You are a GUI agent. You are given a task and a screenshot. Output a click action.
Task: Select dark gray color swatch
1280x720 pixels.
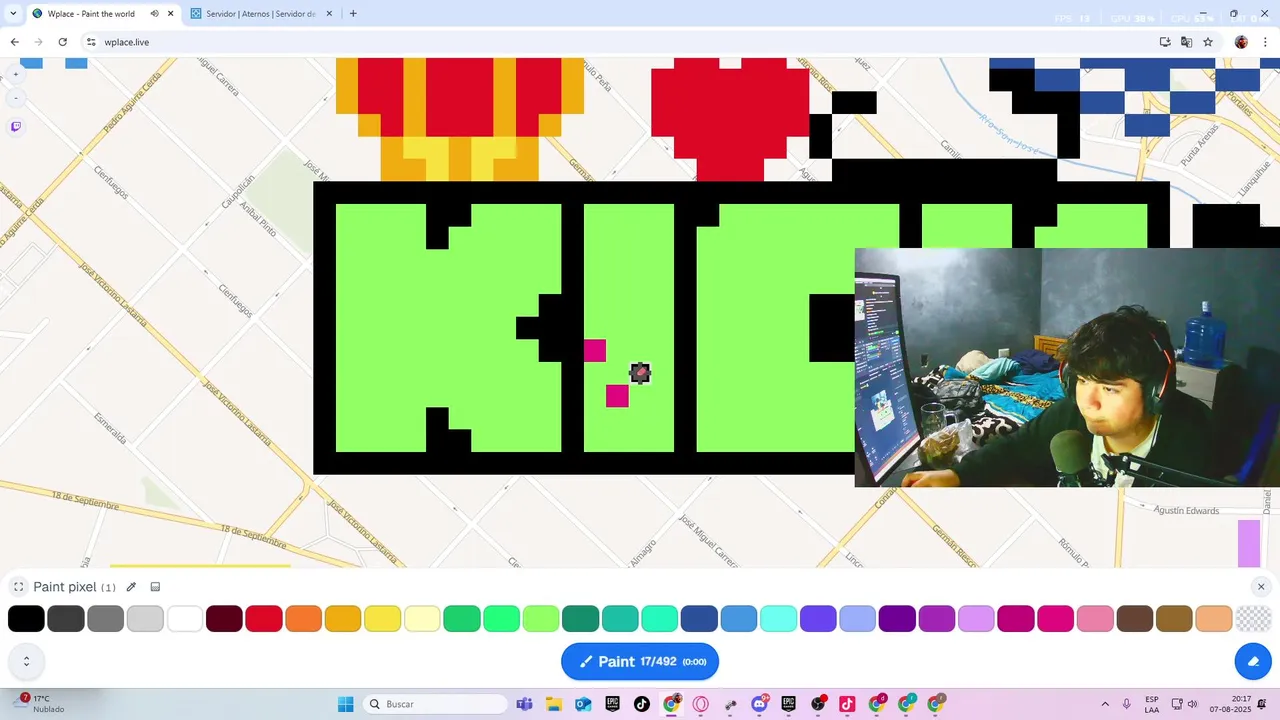point(66,619)
